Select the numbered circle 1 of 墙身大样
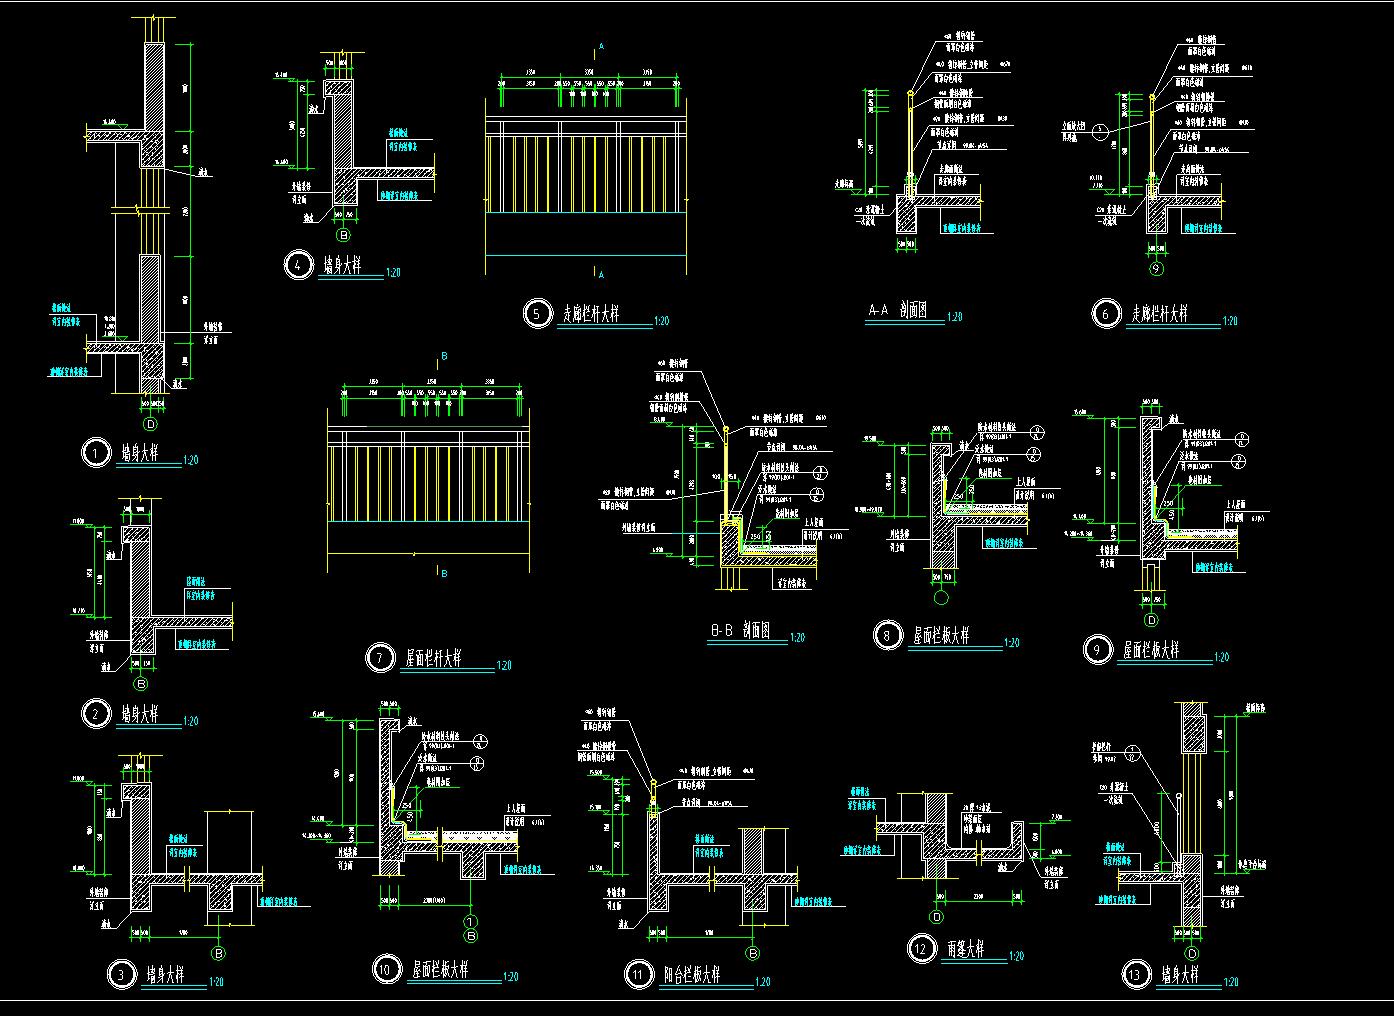1394x1016 pixels. click(x=95, y=454)
